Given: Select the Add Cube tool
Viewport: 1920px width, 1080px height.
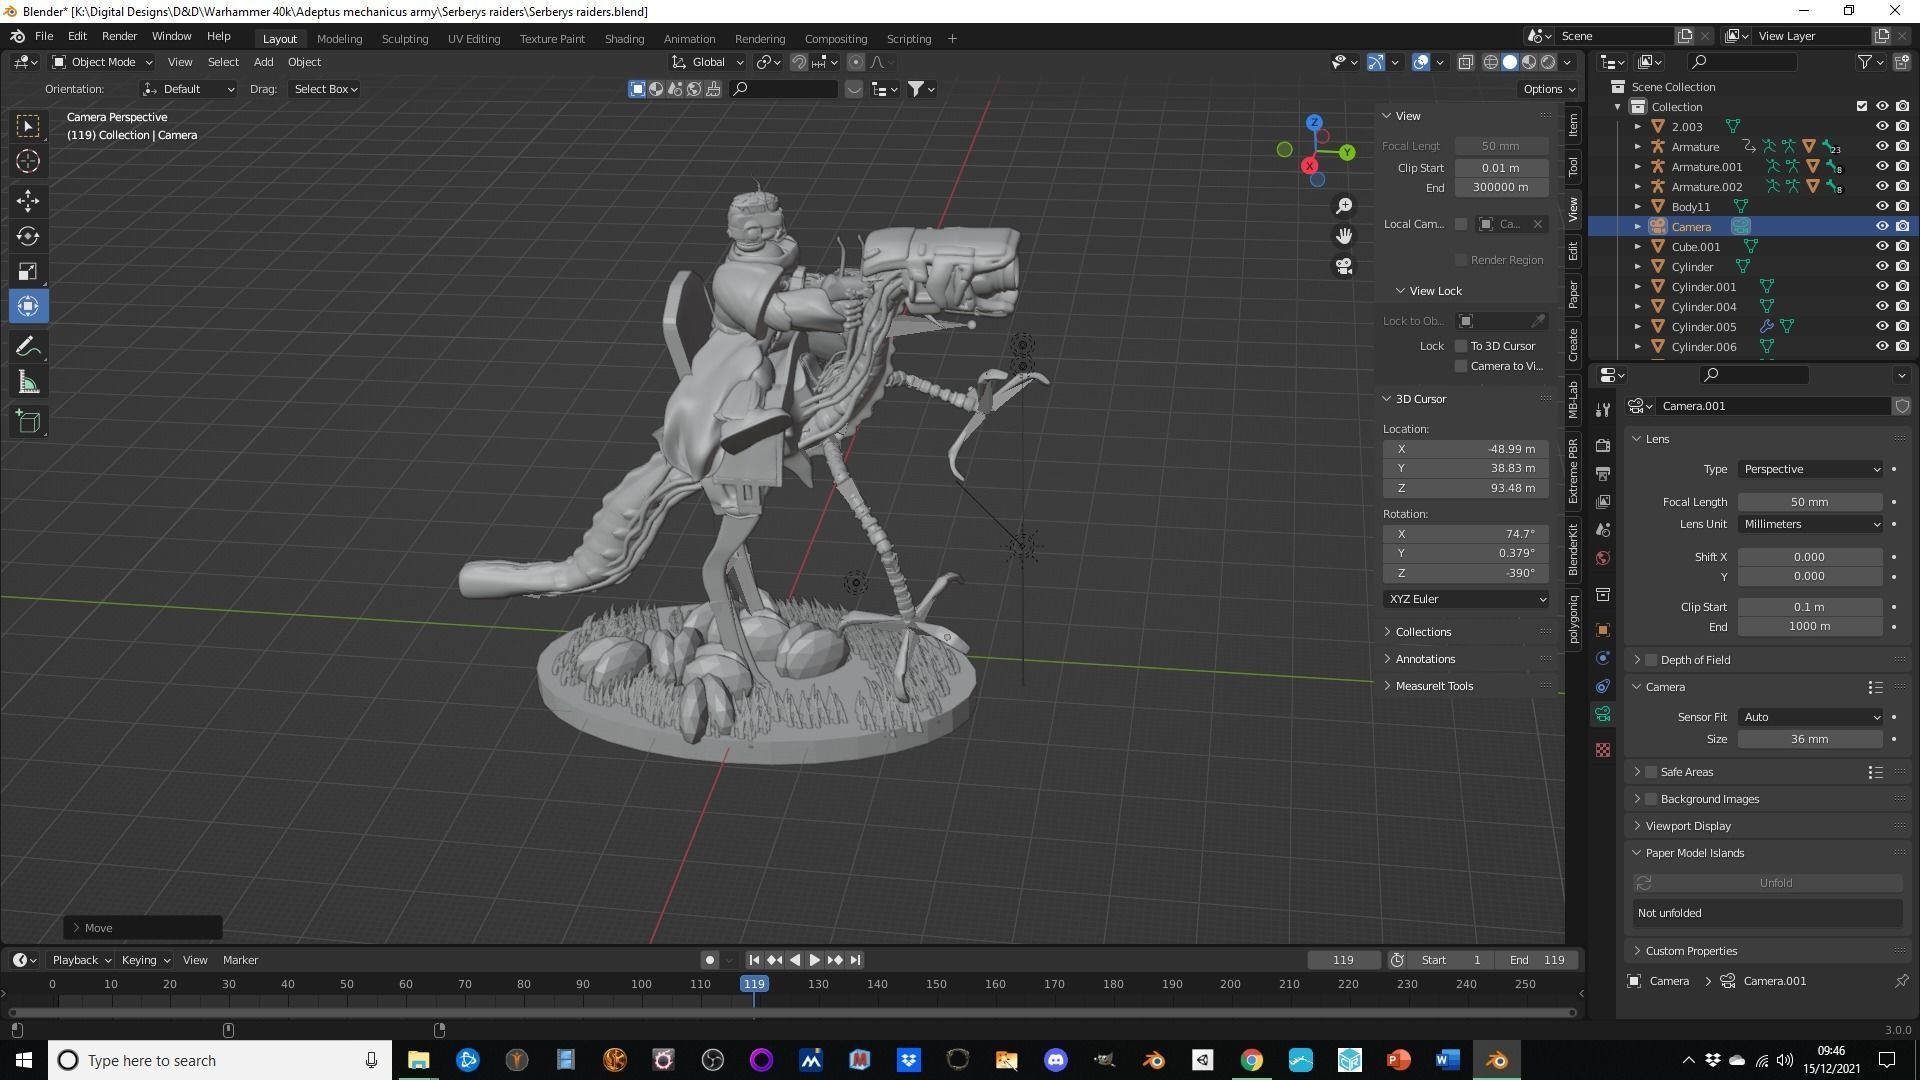Looking at the screenshot, I should tap(28, 422).
